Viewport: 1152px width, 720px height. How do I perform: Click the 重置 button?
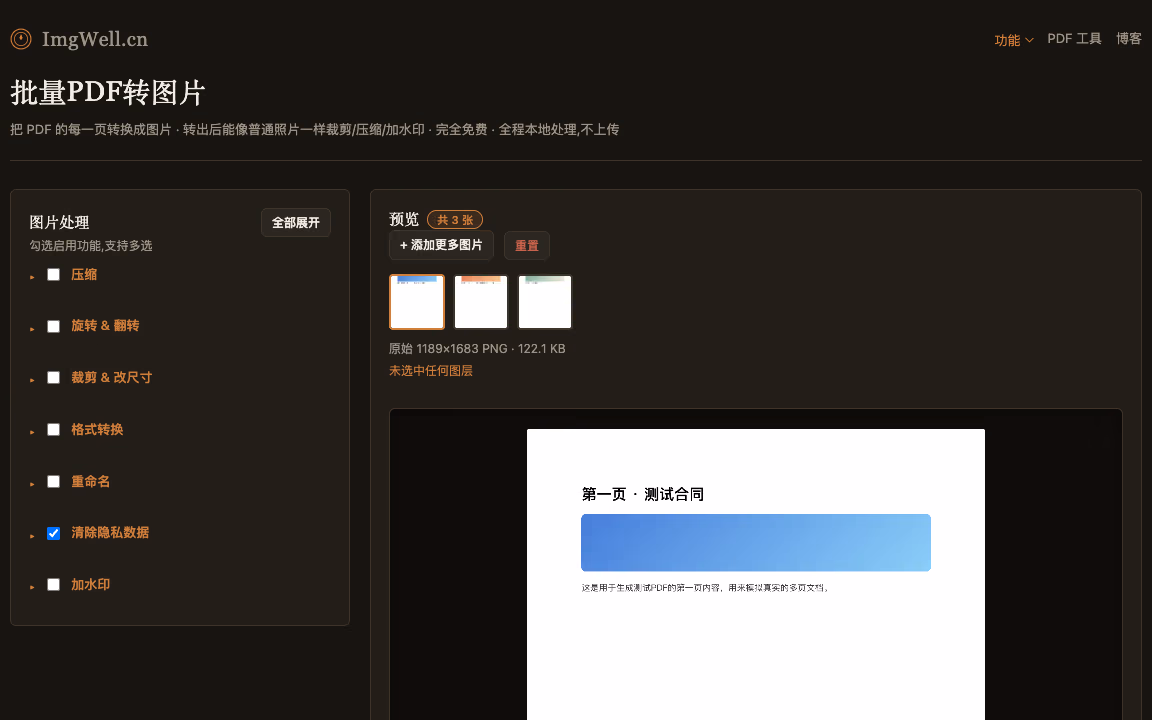click(527, 245)
